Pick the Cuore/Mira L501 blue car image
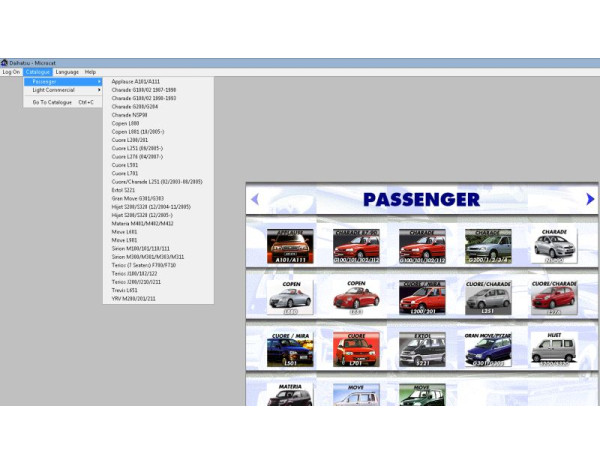 tap(290, 347)
